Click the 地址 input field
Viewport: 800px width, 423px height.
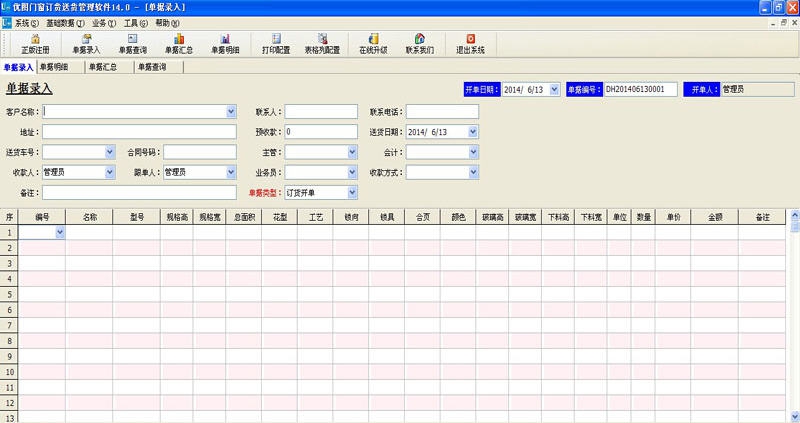[x=138, y=131]
